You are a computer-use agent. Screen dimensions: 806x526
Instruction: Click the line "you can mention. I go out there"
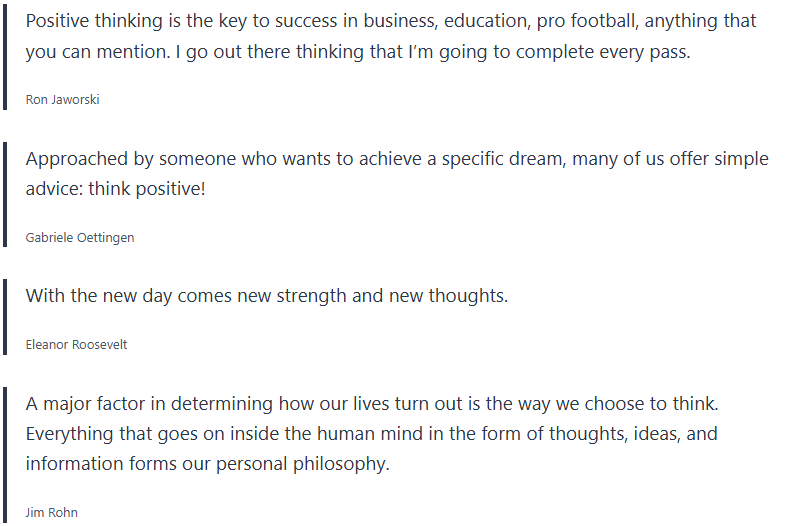coord(357,52)
